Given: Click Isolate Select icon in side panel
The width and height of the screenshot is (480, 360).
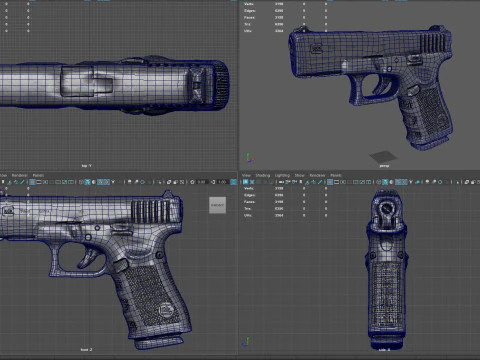Looking at the screenshot, I should 457,182.
